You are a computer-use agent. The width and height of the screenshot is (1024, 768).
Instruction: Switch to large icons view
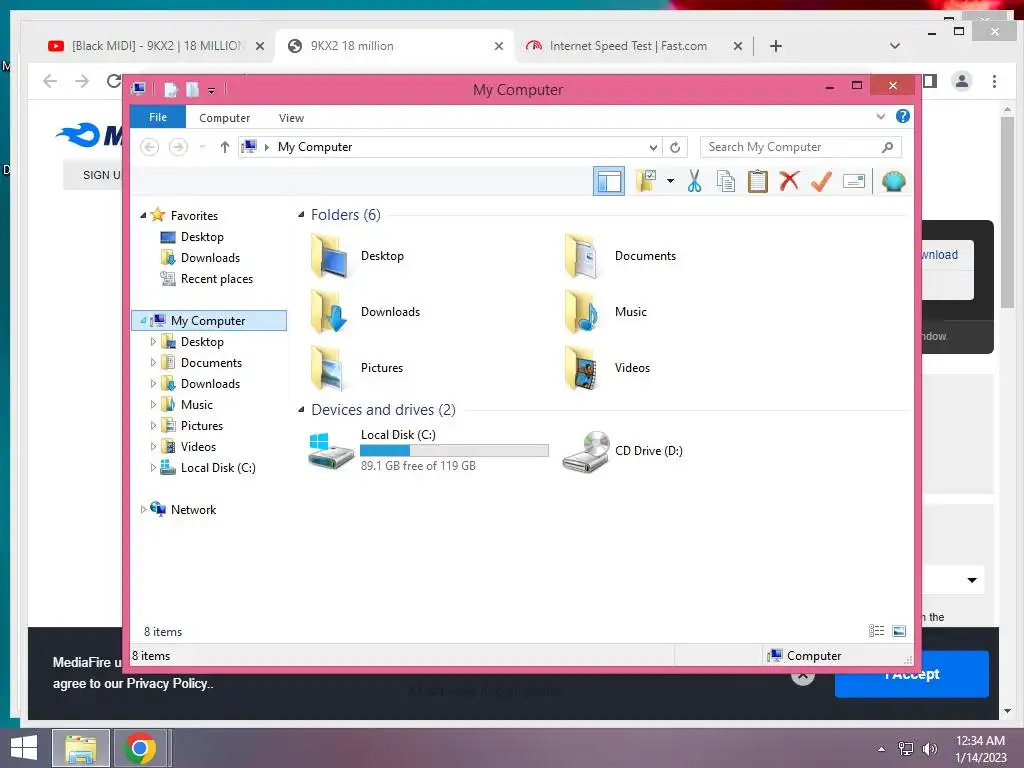pyautogui.click(x=899, y=631)
